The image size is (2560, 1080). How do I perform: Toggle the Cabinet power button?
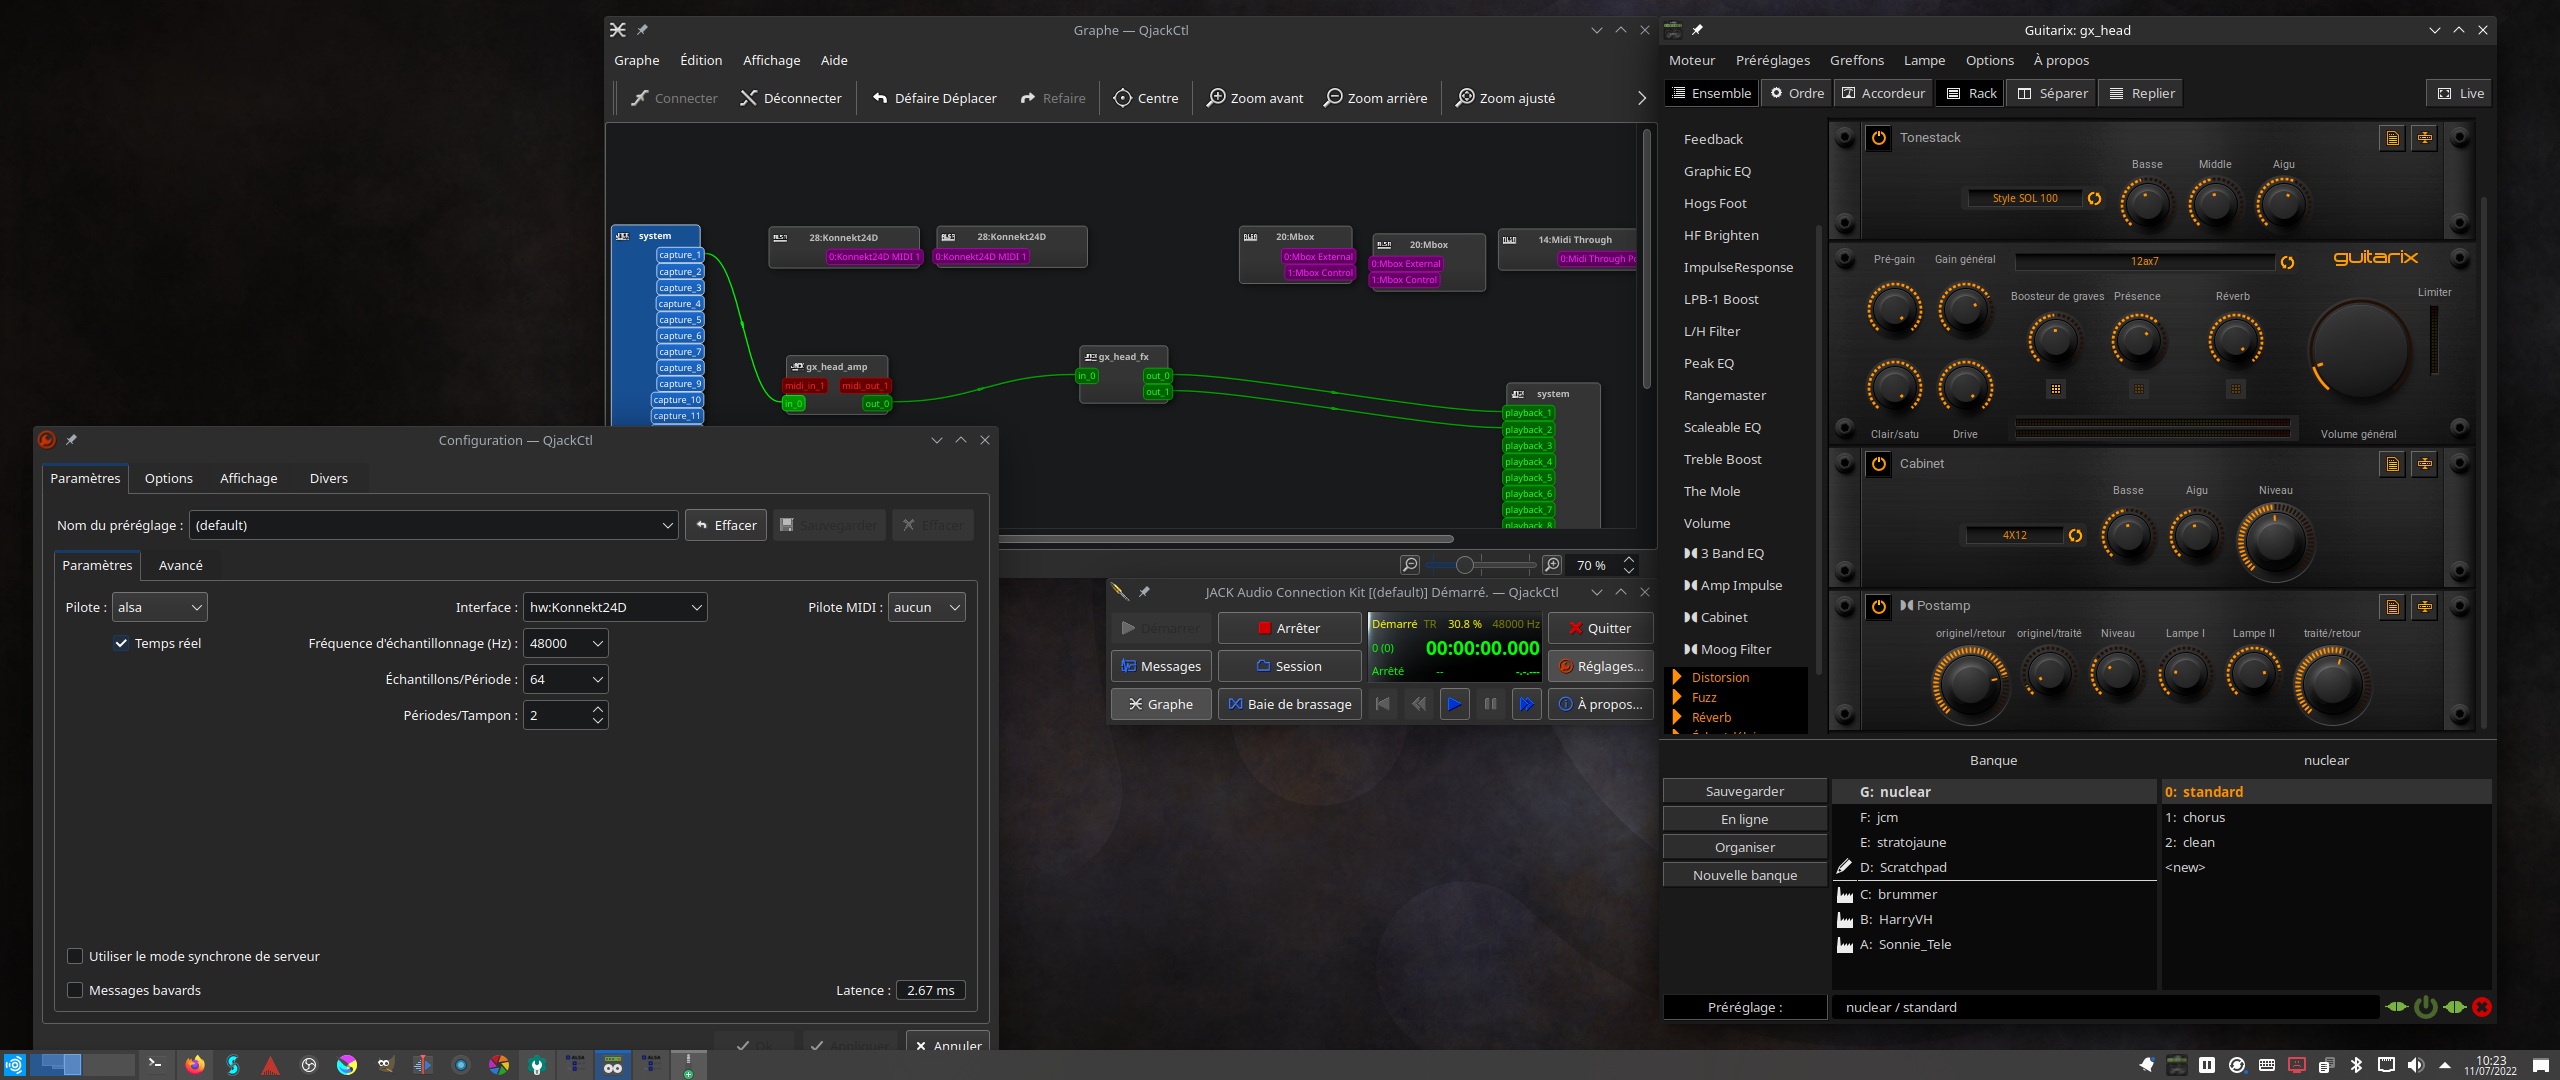point(1879,464)
